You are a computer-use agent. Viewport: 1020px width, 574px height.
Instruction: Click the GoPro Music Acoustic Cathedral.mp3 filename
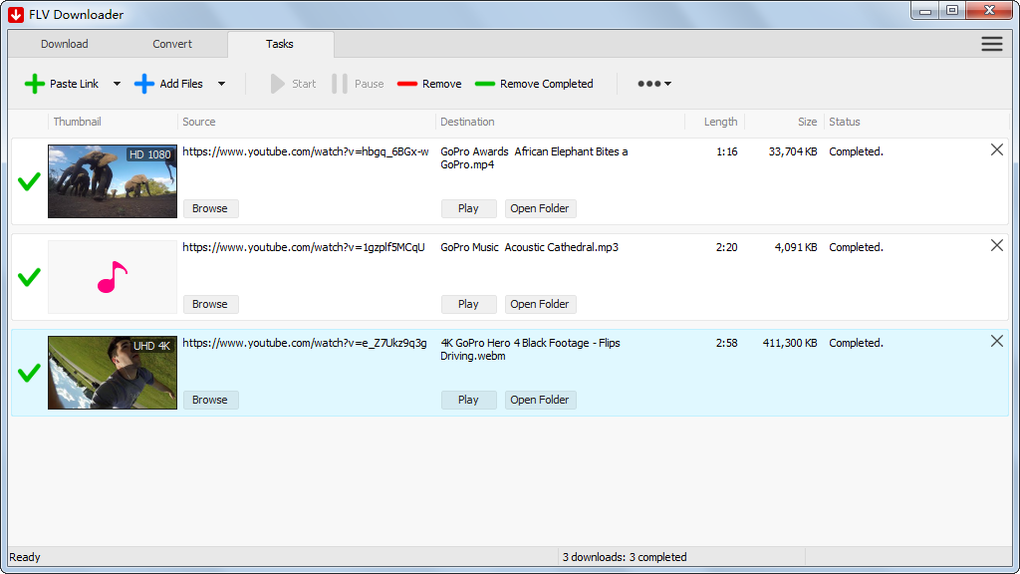pos(530,247)
